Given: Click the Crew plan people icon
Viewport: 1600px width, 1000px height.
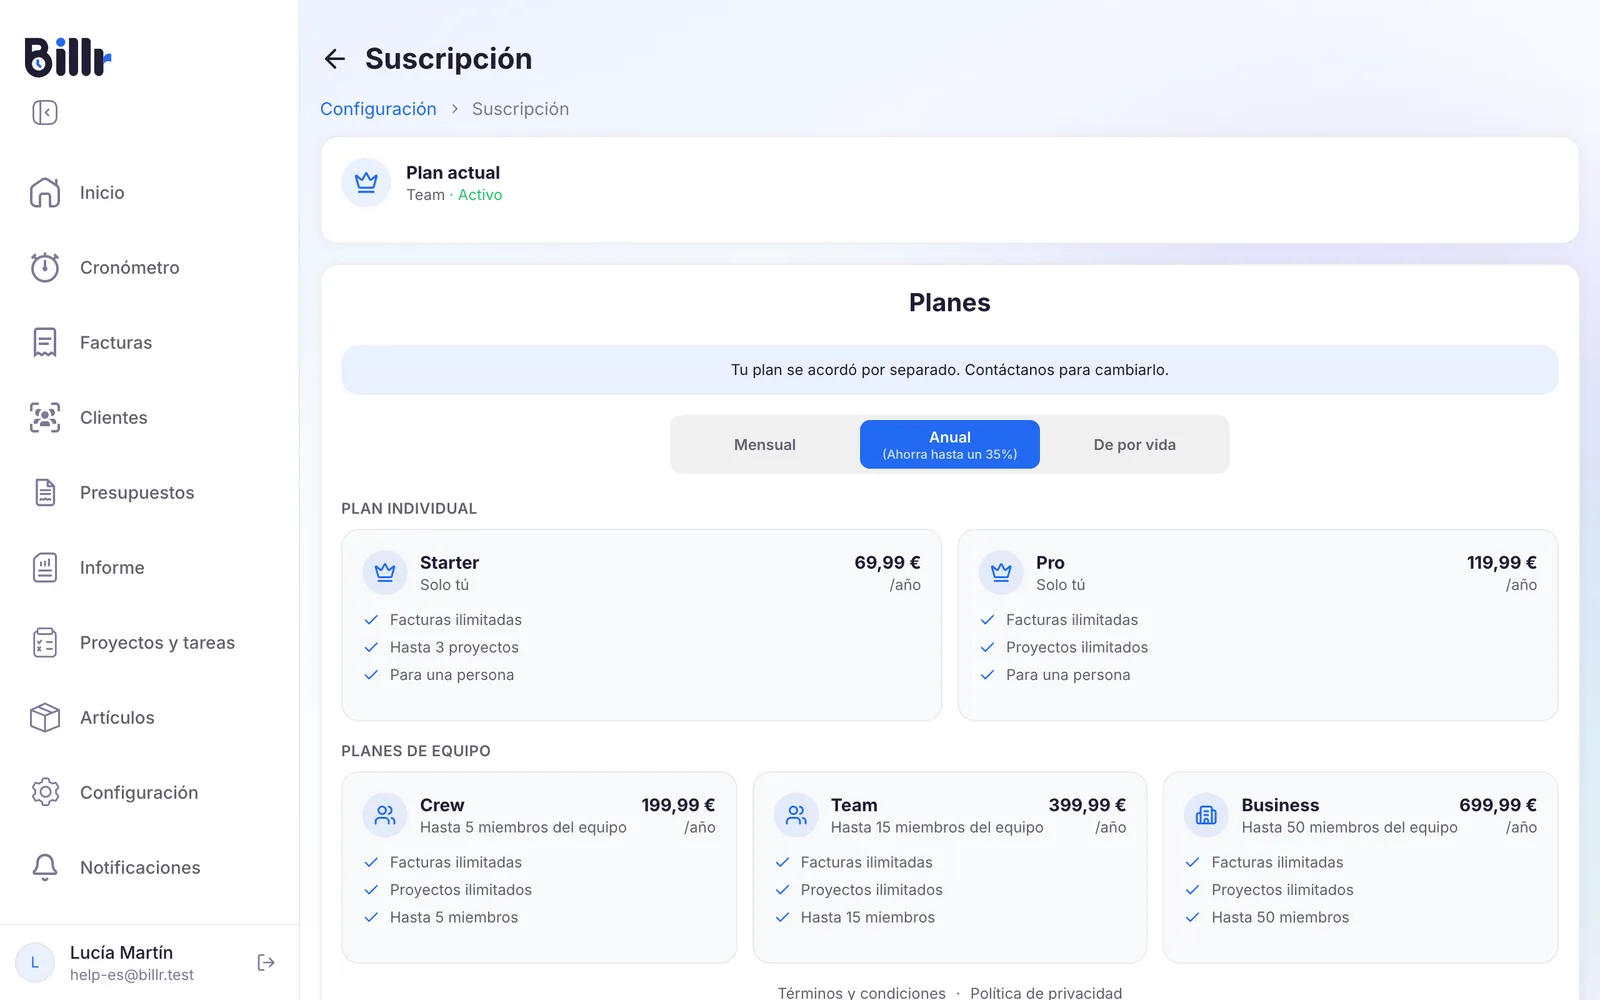Looking at the screenshot, I should pyautogui.click(x=385, y=815).
